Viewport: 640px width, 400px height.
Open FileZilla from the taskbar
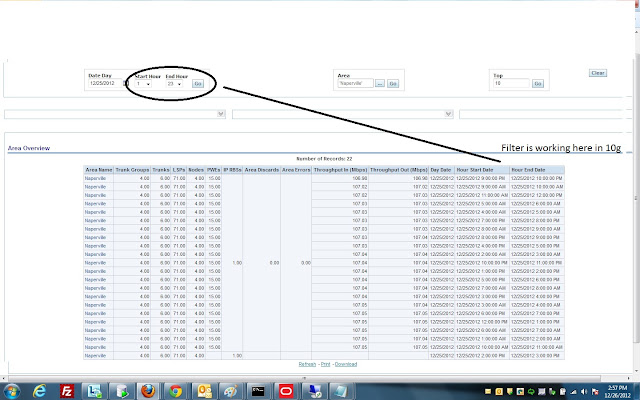pyautogui.click(x=67, y=391)
